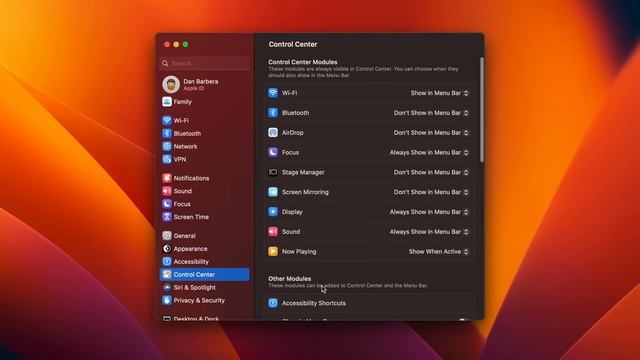This screenshot has width=640, height=360.
Task: Click the Bluetooth module icon in main pane
Action: pos(273,113)
